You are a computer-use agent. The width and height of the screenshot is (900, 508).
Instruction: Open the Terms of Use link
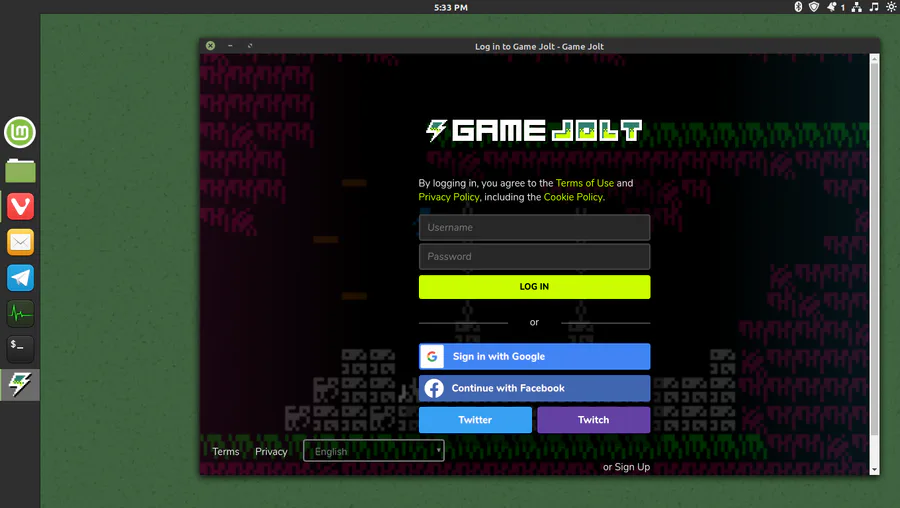(x=584, y=183)
